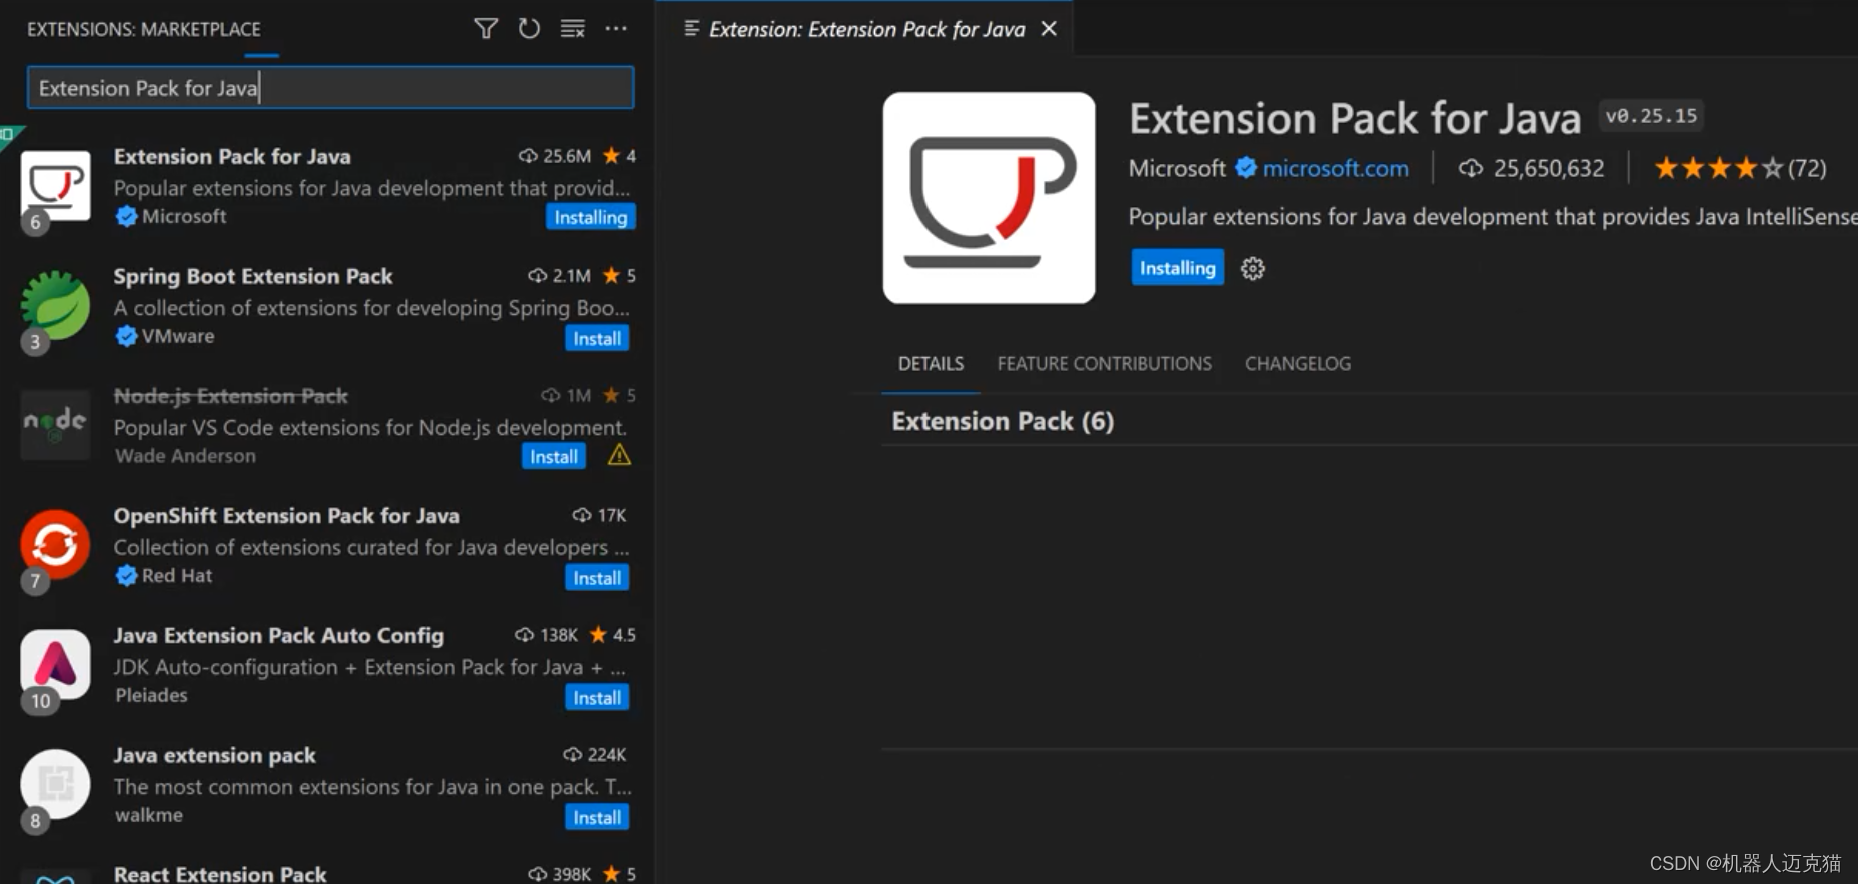Open the microsoft.com publisher link

coord(1335,168)
